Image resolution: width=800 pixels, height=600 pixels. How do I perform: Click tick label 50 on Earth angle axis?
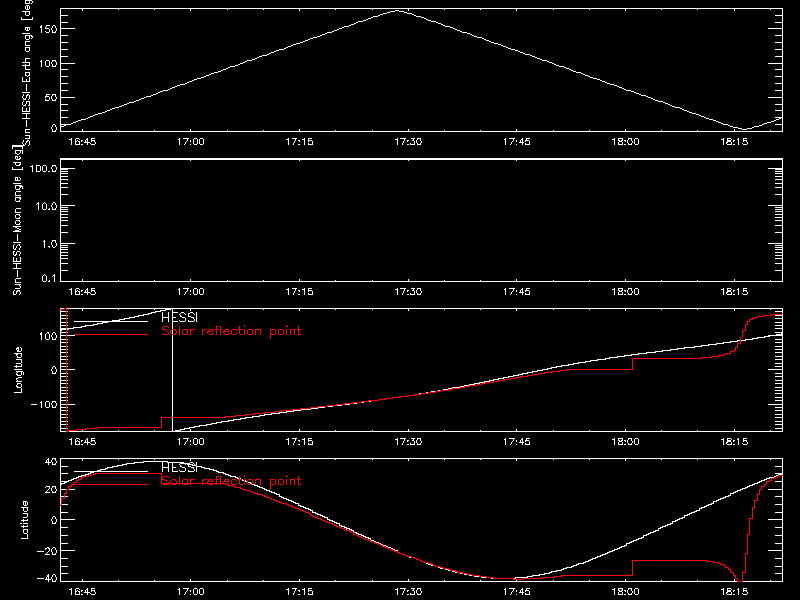[x=51, y=97]
